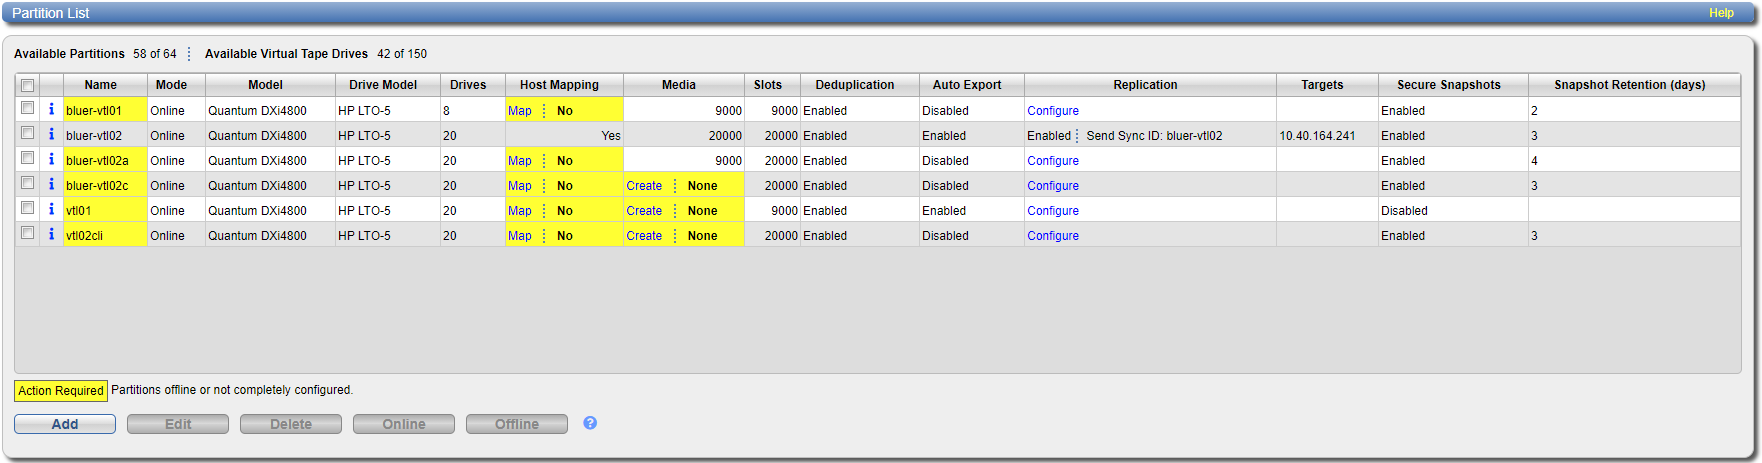Open info icon for bluer-vtl02 partition
1762x463 pixels.
coord(52,134)
